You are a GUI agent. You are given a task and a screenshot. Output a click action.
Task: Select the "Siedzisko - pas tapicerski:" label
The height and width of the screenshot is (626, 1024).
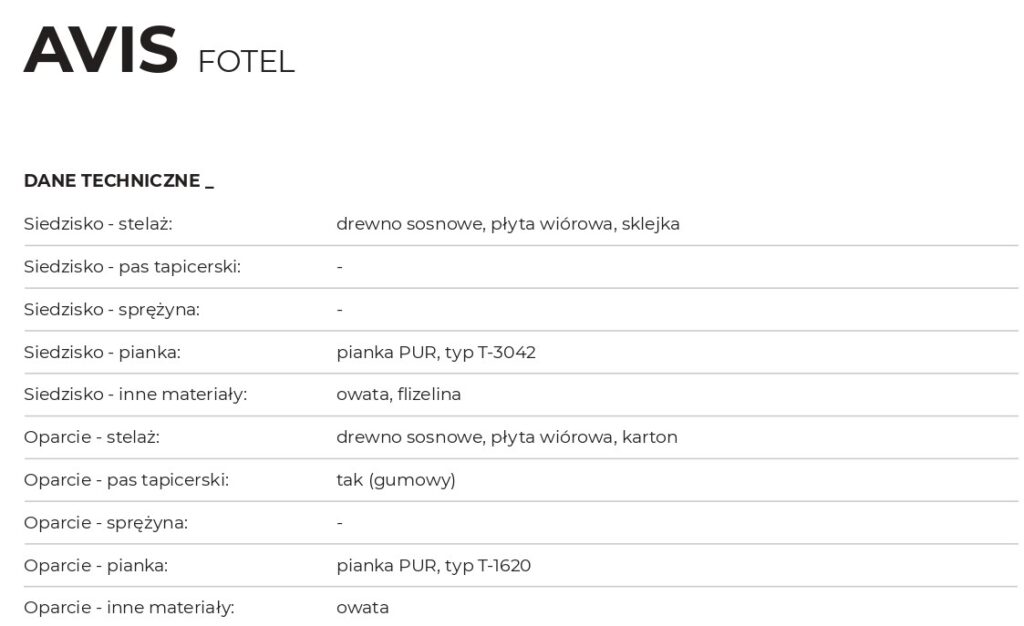click(x=132, y=267)
